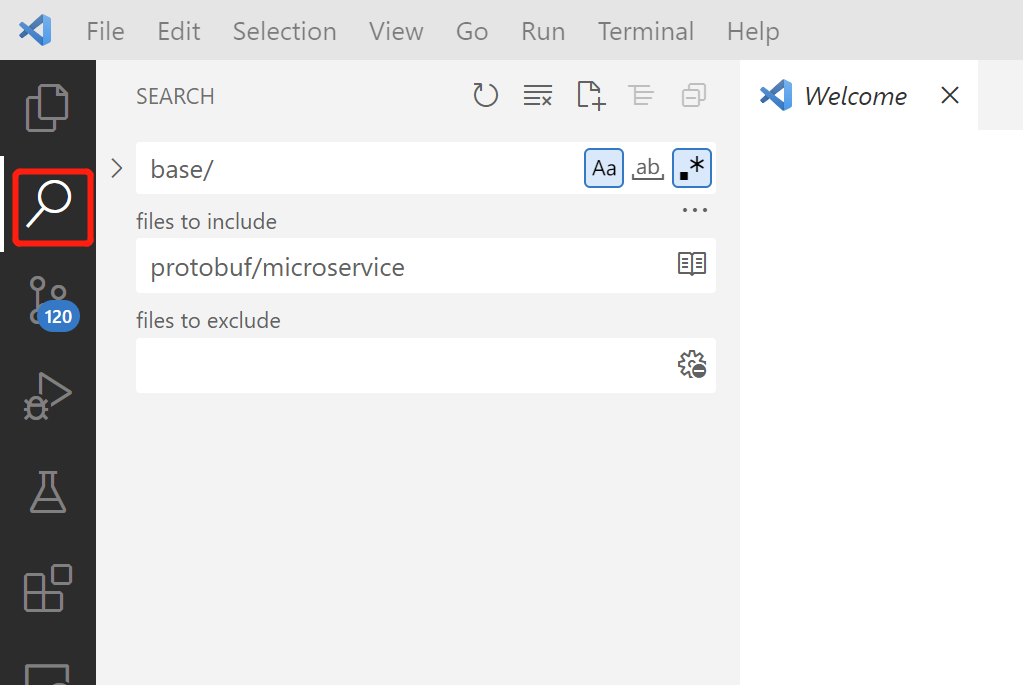Viewport: 1023px width, 685px height.
Task: Expand the Replace field chevron
Action: [x=117, y=168]
